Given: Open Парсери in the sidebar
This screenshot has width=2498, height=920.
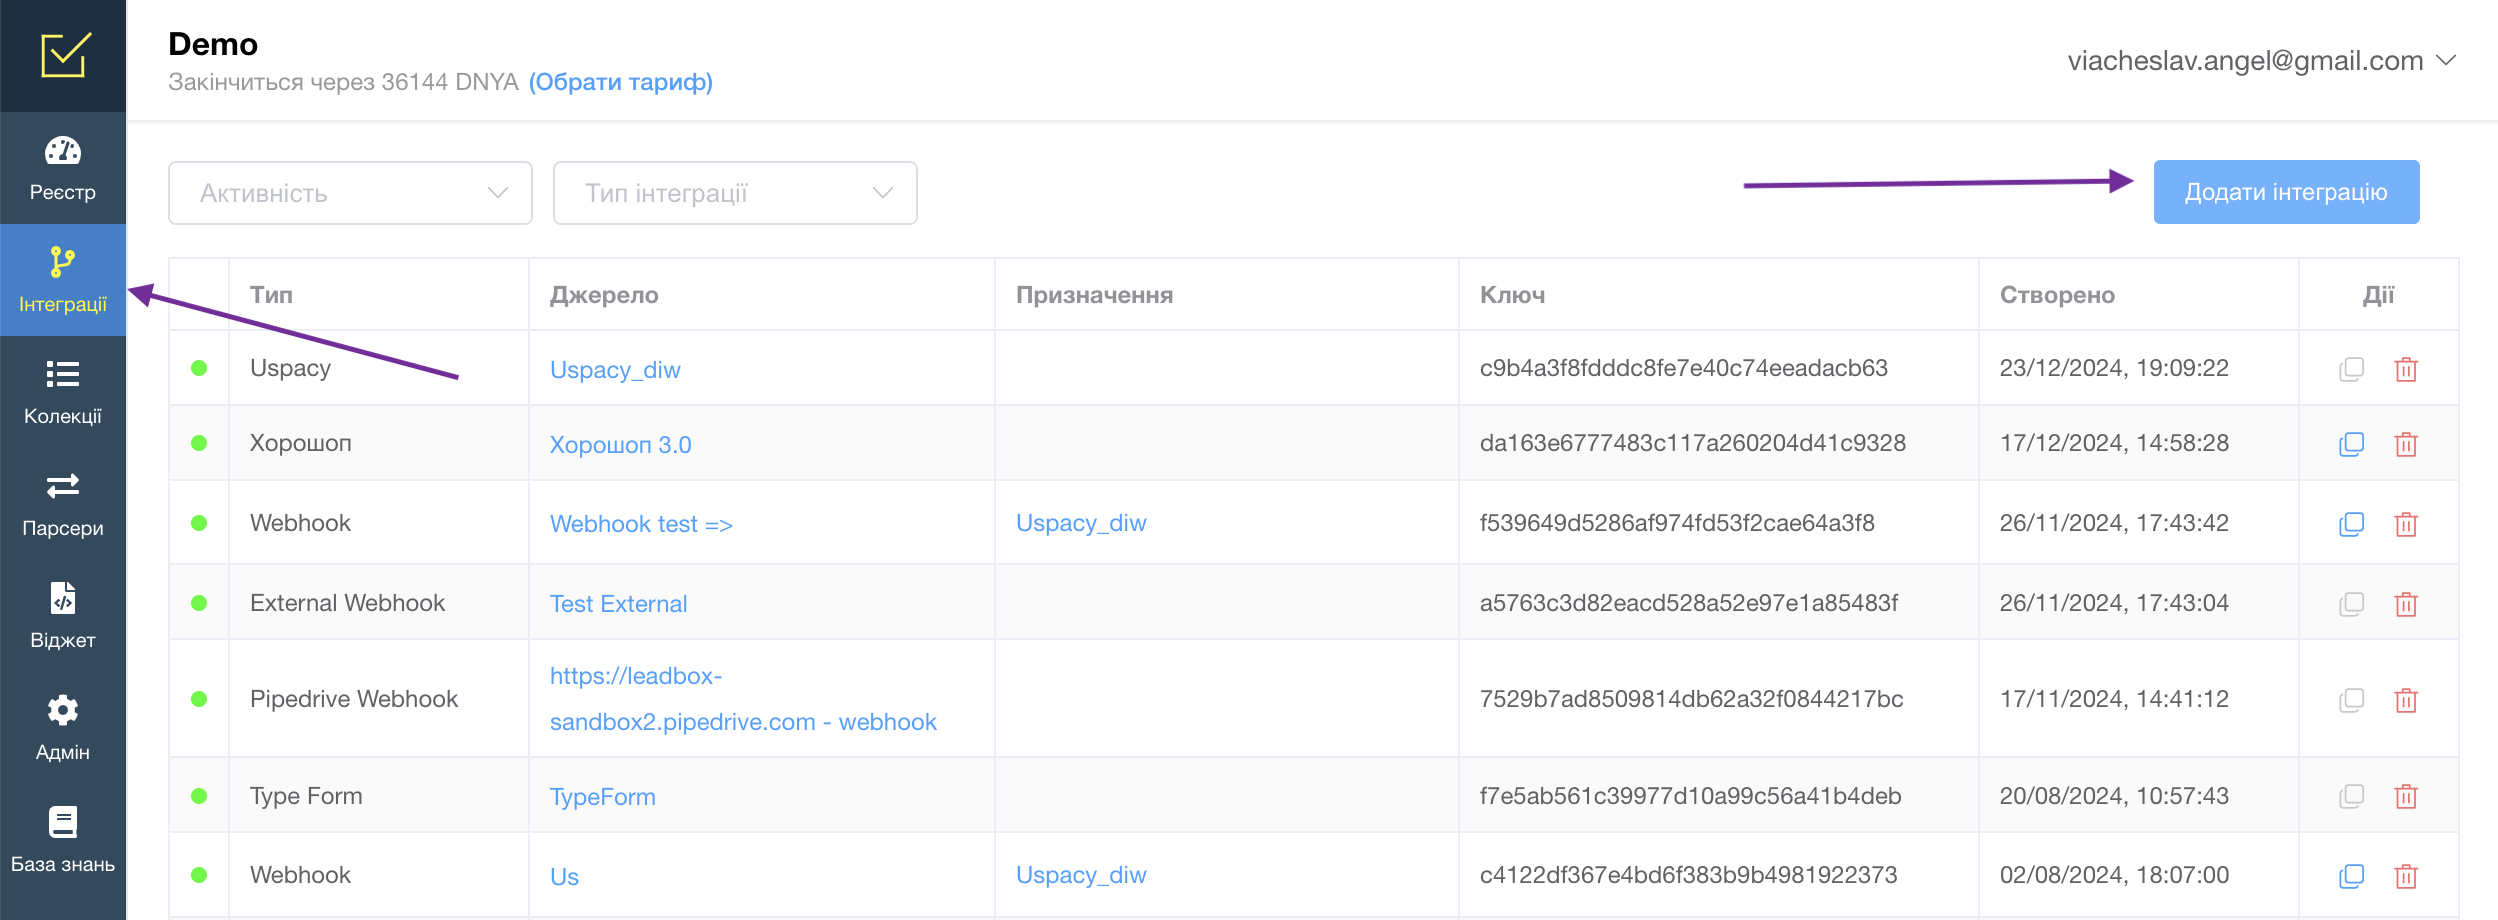Looking at the screenshot, I should (x=63, y=504).
